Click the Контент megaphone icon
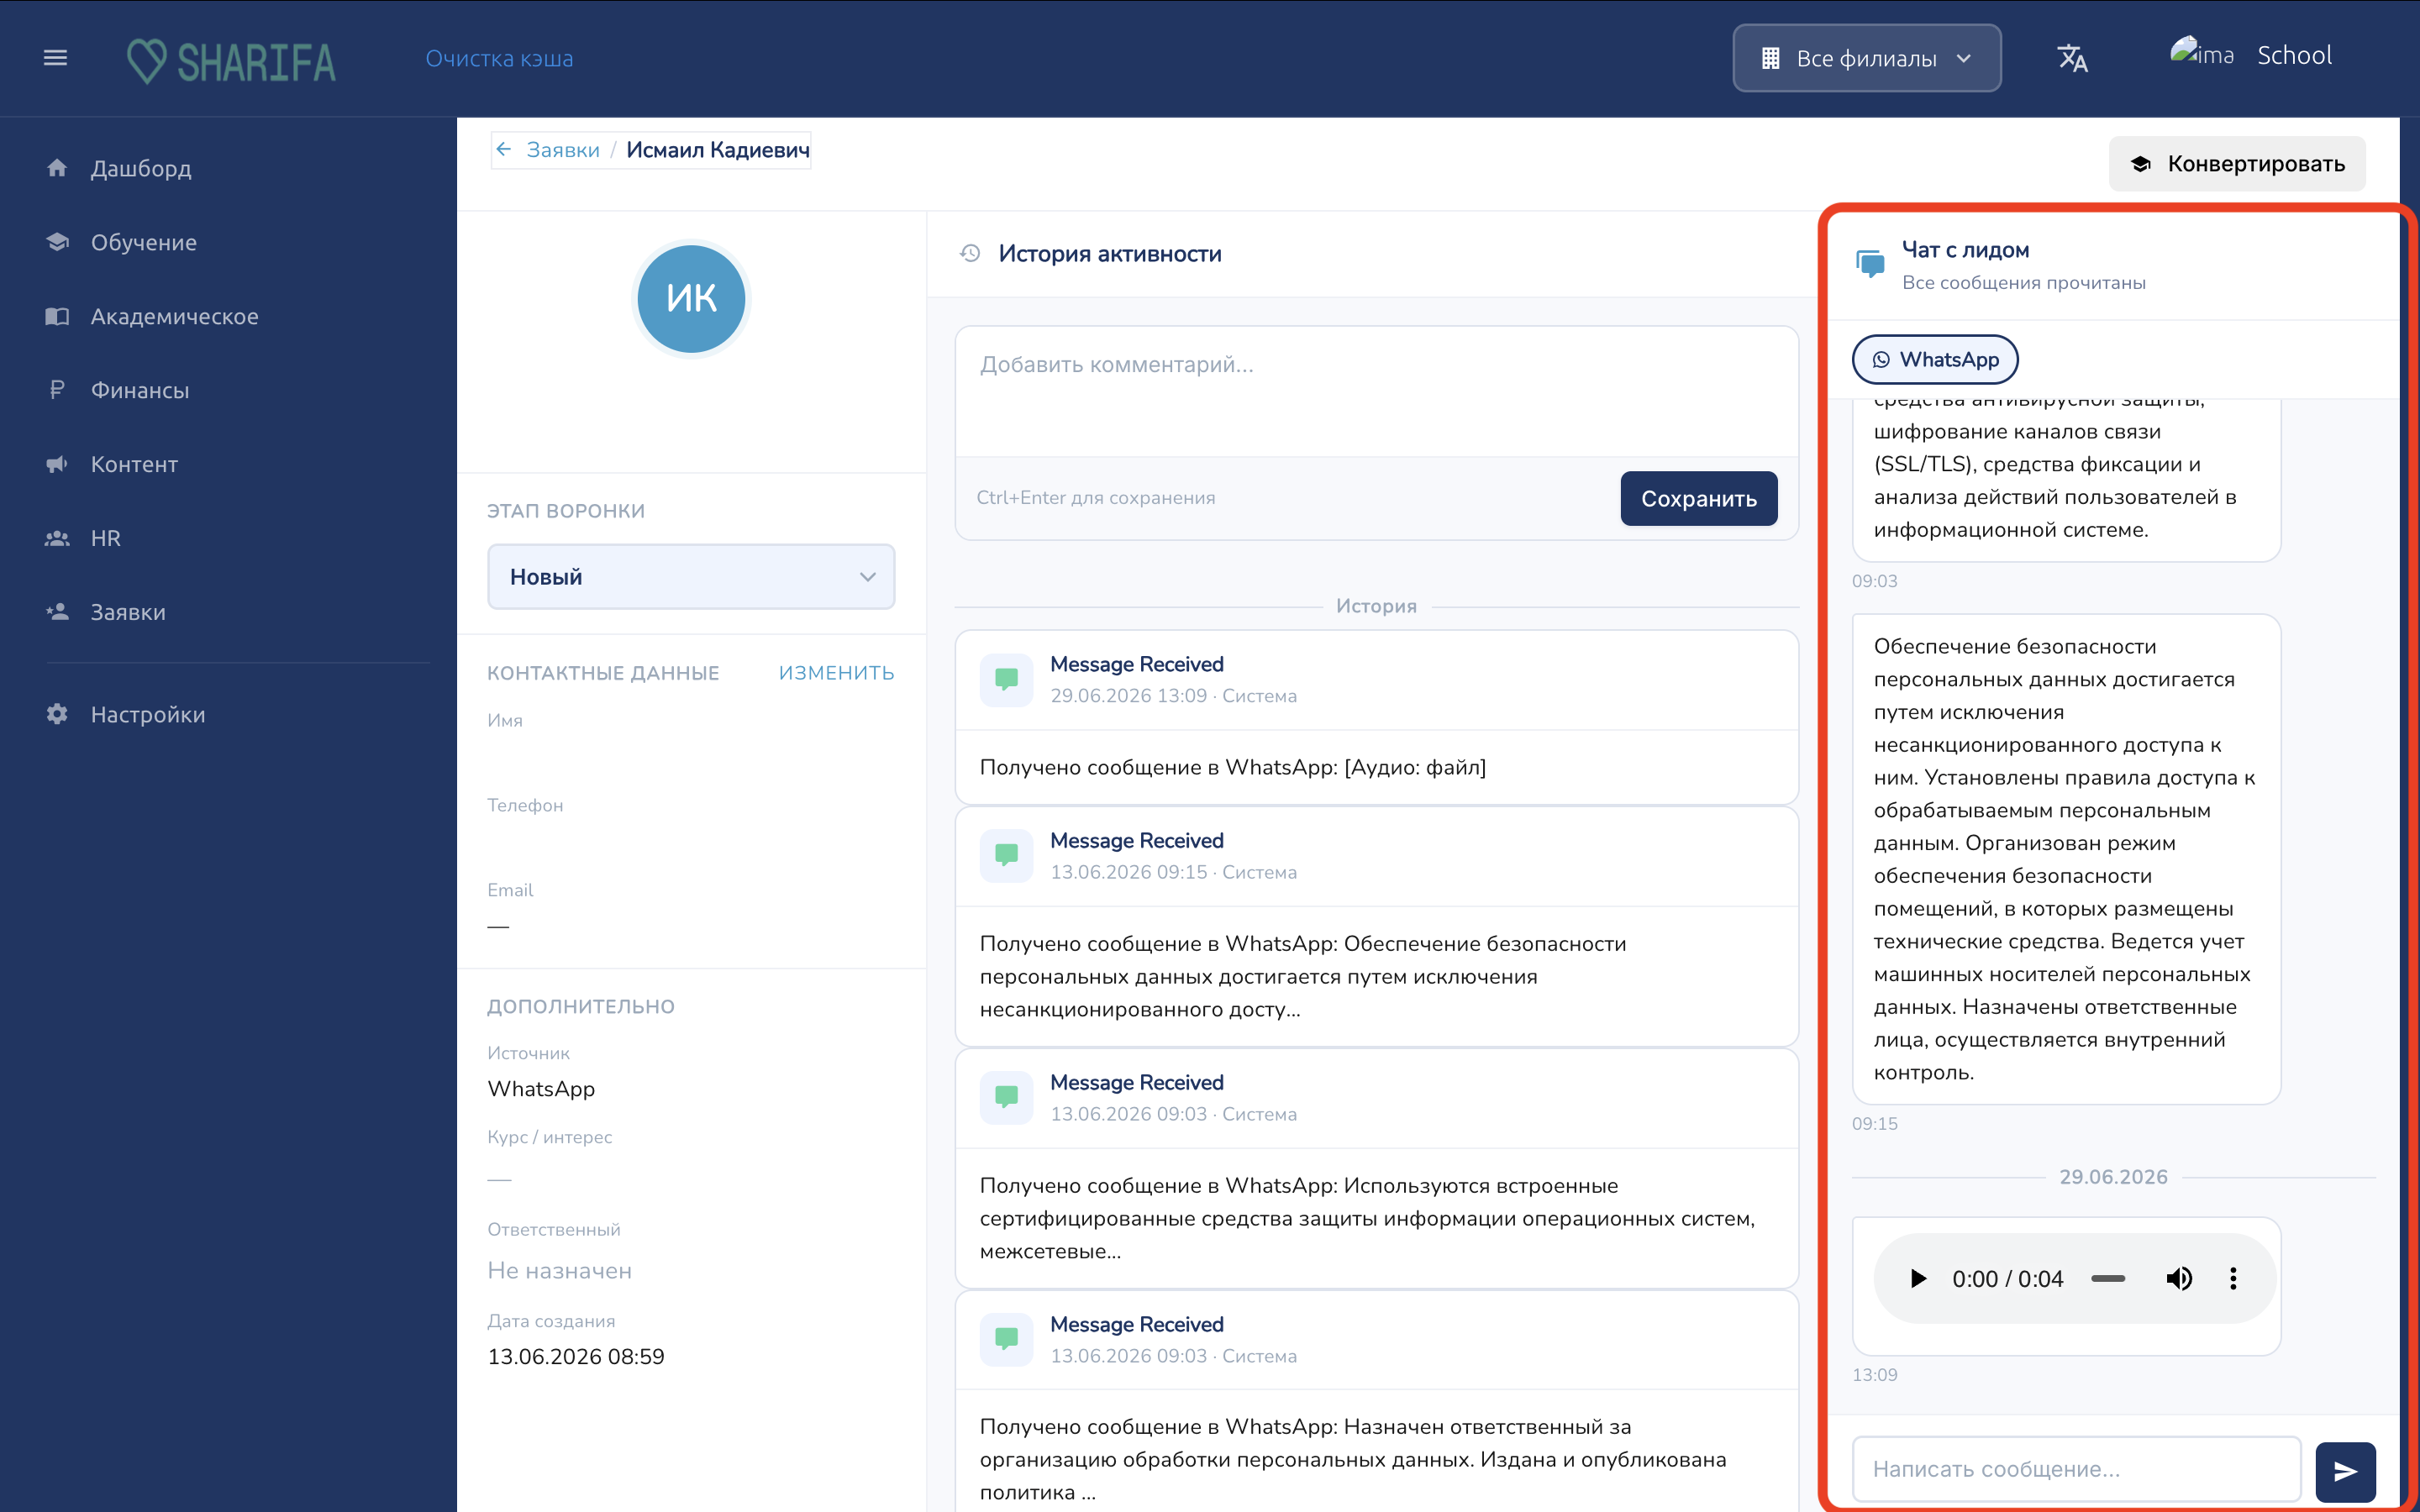The height and width of the screenshot is (1512, 2420). (57, 464)
